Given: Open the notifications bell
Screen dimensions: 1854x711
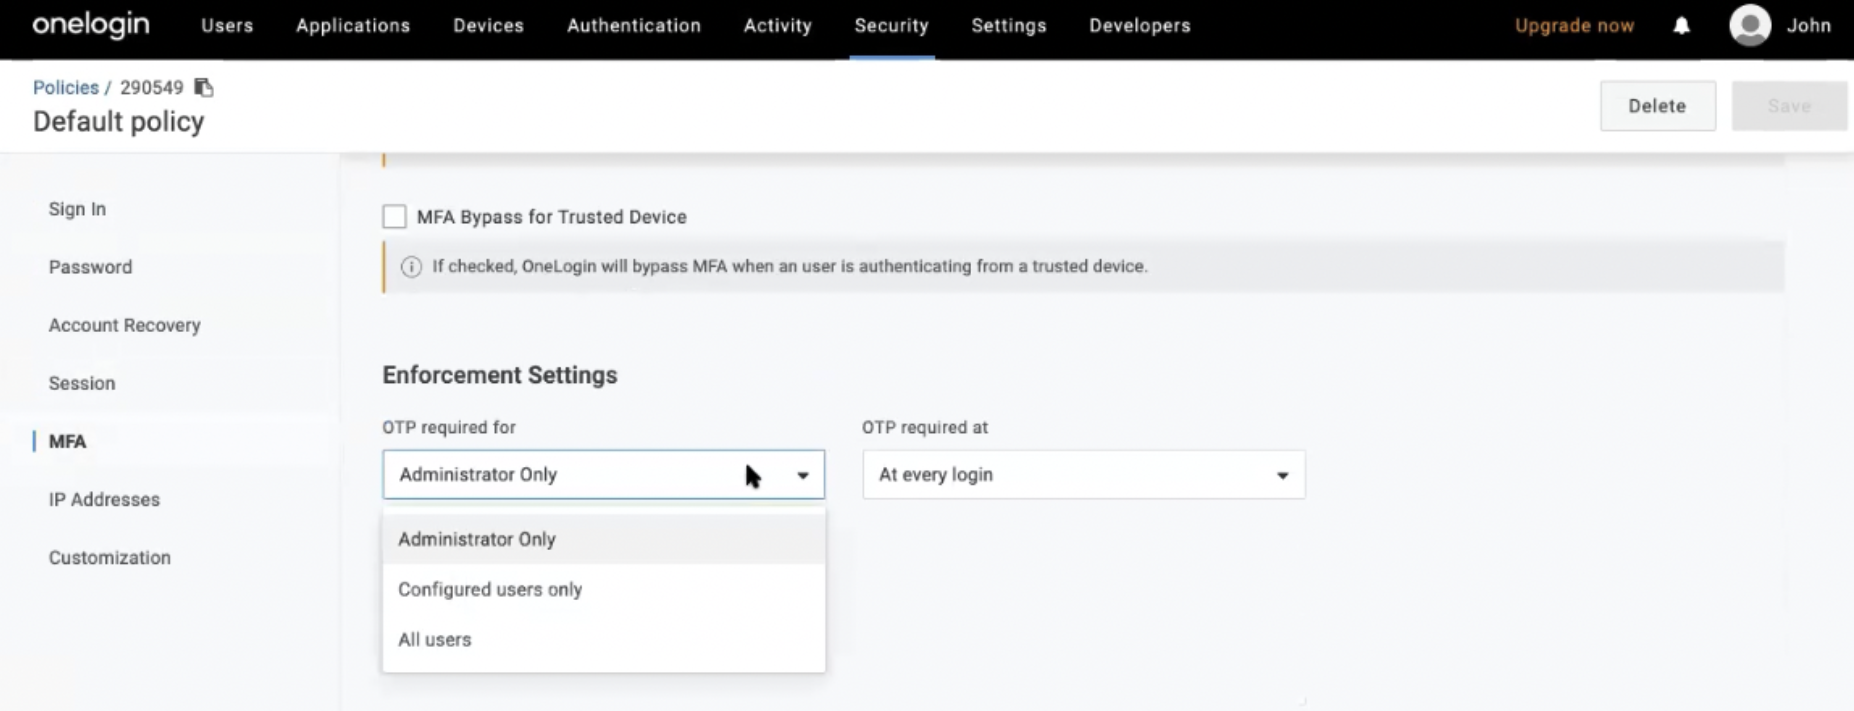Looking at the screenshot, I should (1682, 26).
